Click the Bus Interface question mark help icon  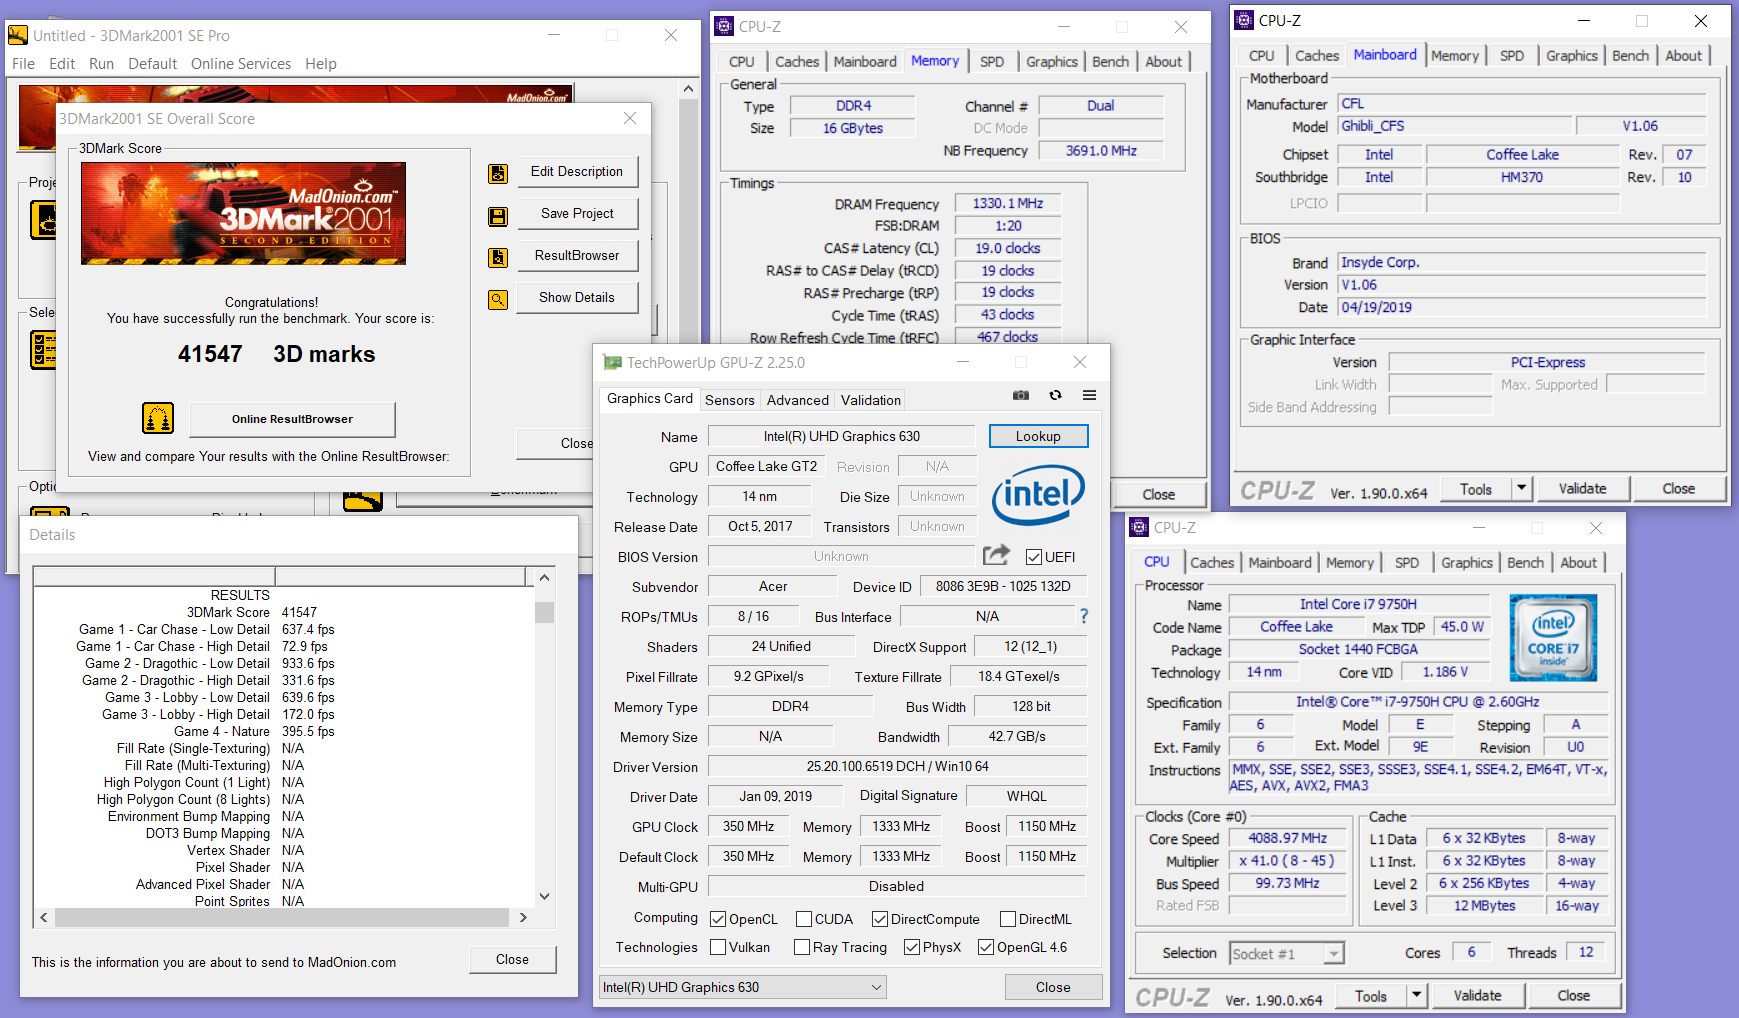click(1083, 616)
